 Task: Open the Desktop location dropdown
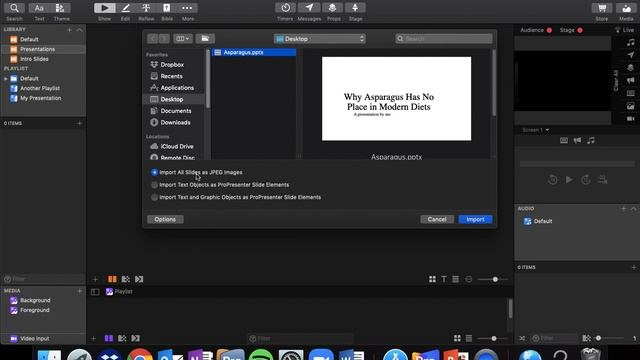[x=320, y=39]
